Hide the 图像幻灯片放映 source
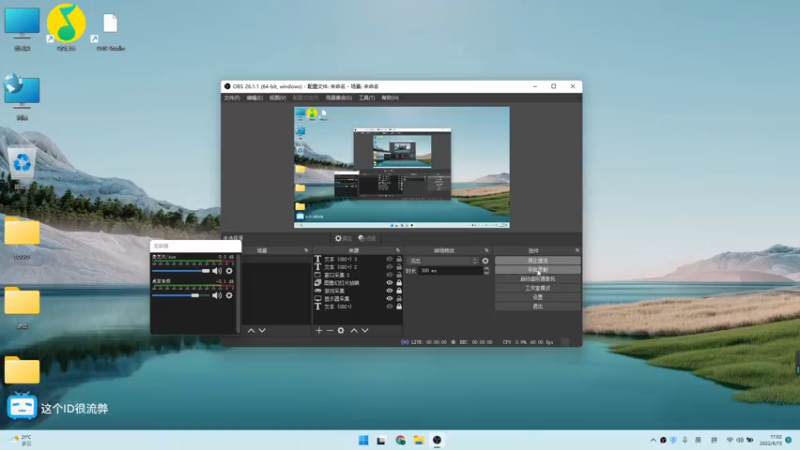 [389, 283]
